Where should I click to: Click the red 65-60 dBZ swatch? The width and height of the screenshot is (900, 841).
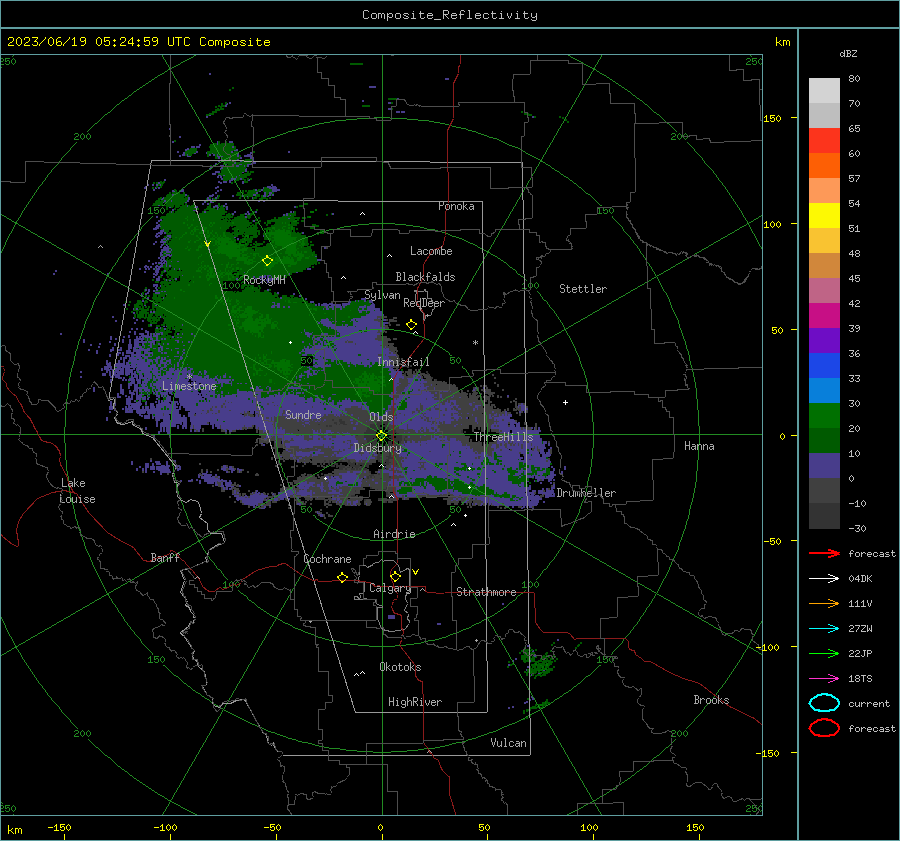[x=824, y=141]
